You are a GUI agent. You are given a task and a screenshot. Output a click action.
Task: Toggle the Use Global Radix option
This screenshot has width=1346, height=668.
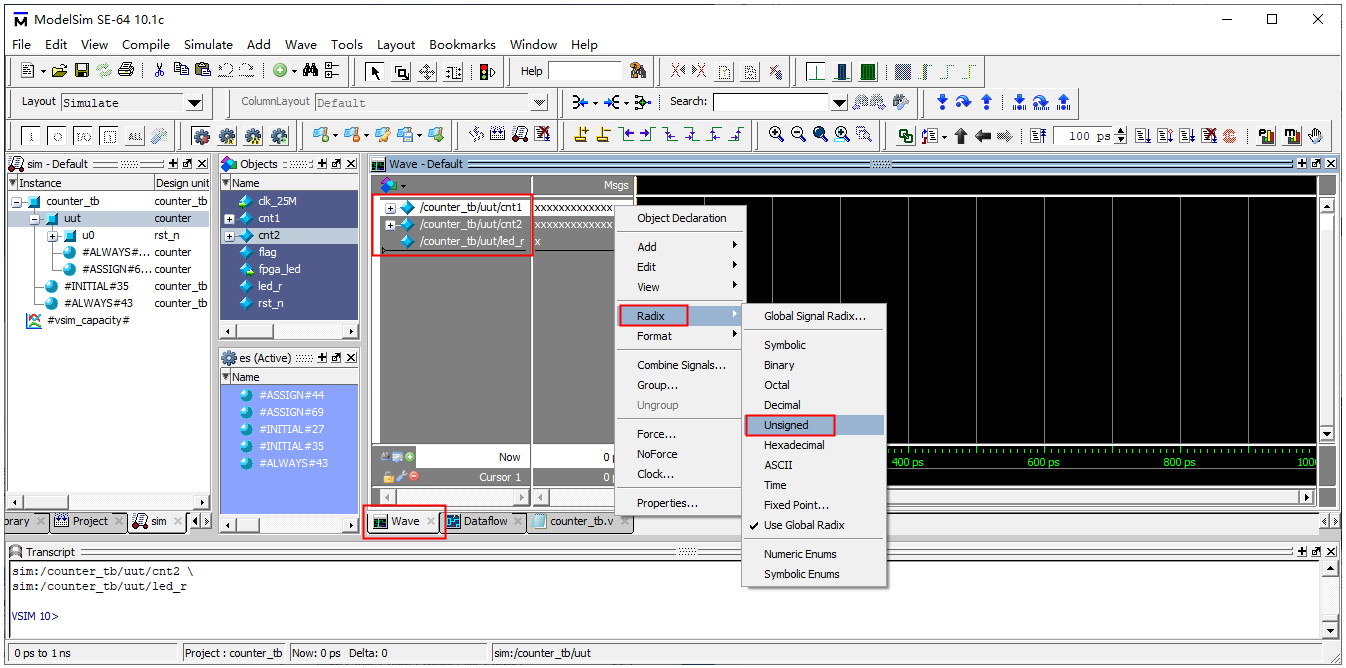(804, 525)
